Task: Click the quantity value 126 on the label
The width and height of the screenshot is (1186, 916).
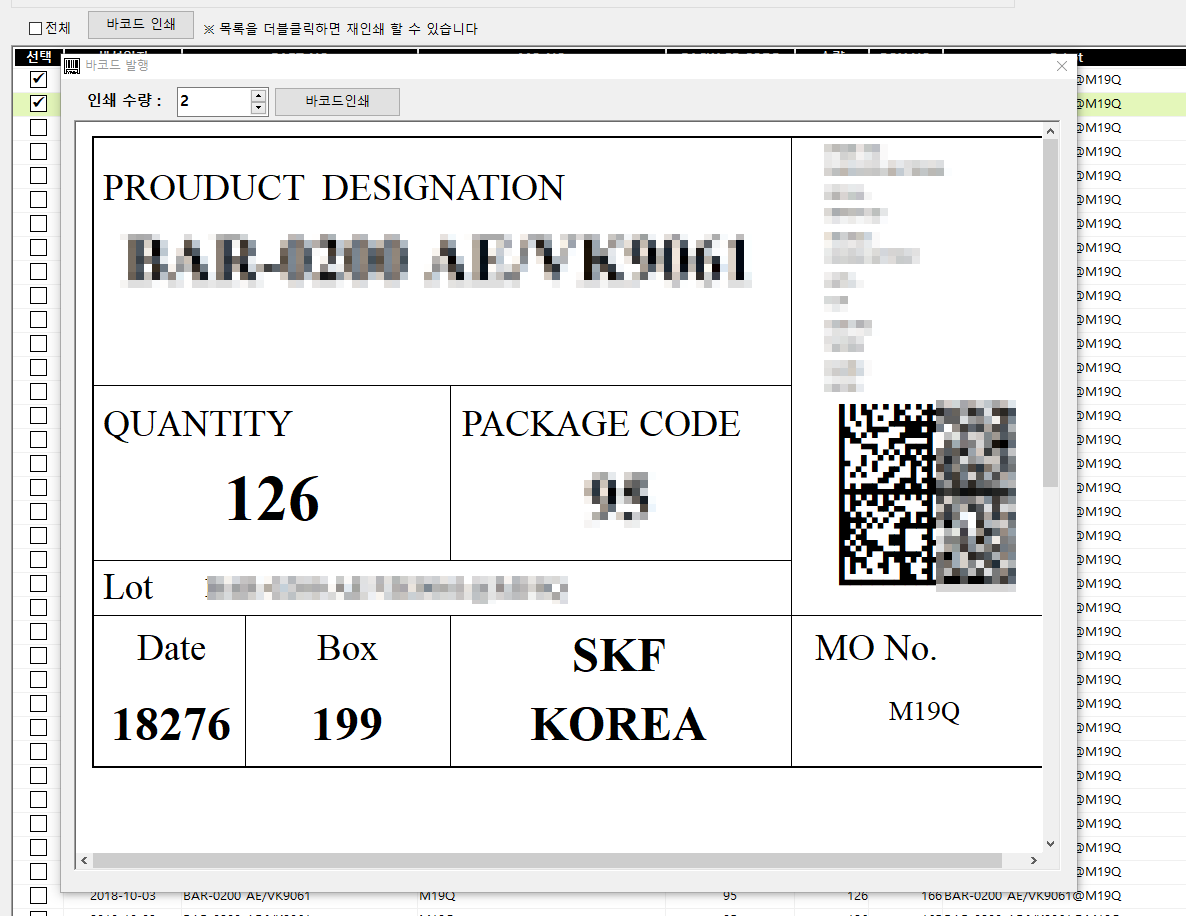Action: point(272,499)
